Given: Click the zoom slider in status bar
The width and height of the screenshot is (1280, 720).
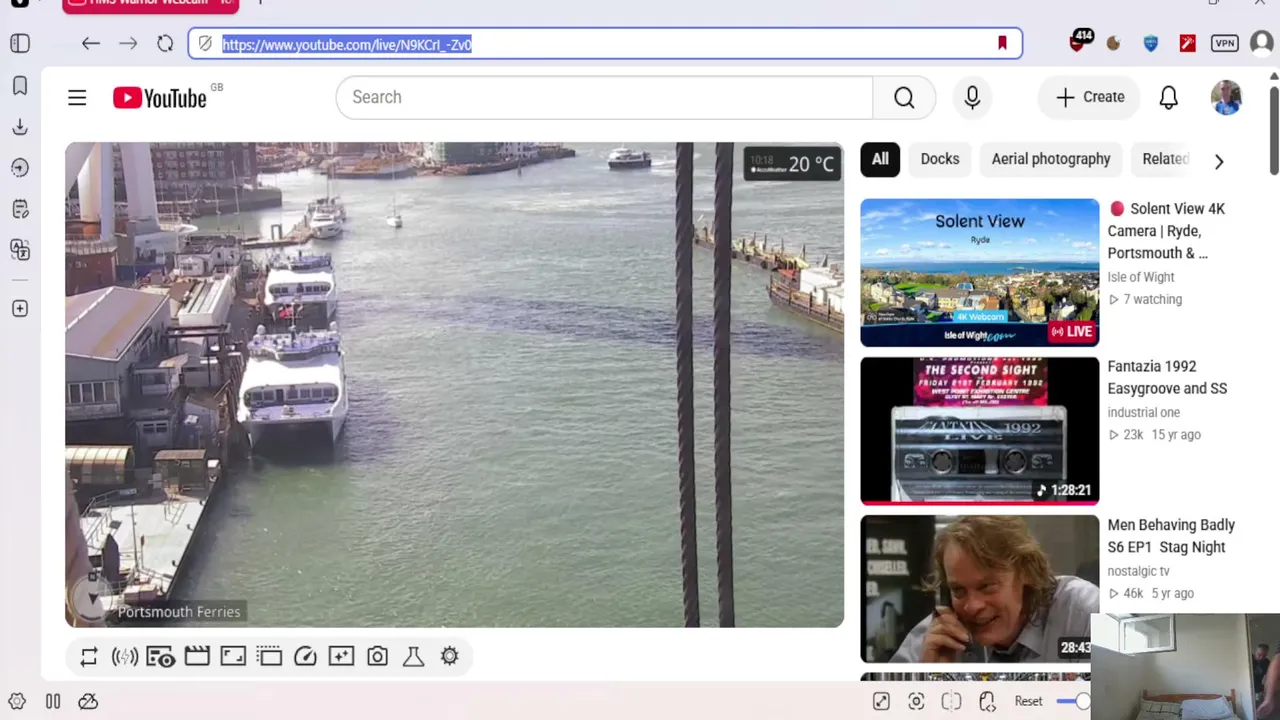Looking at the screenshot, I should pos(1073,701).
